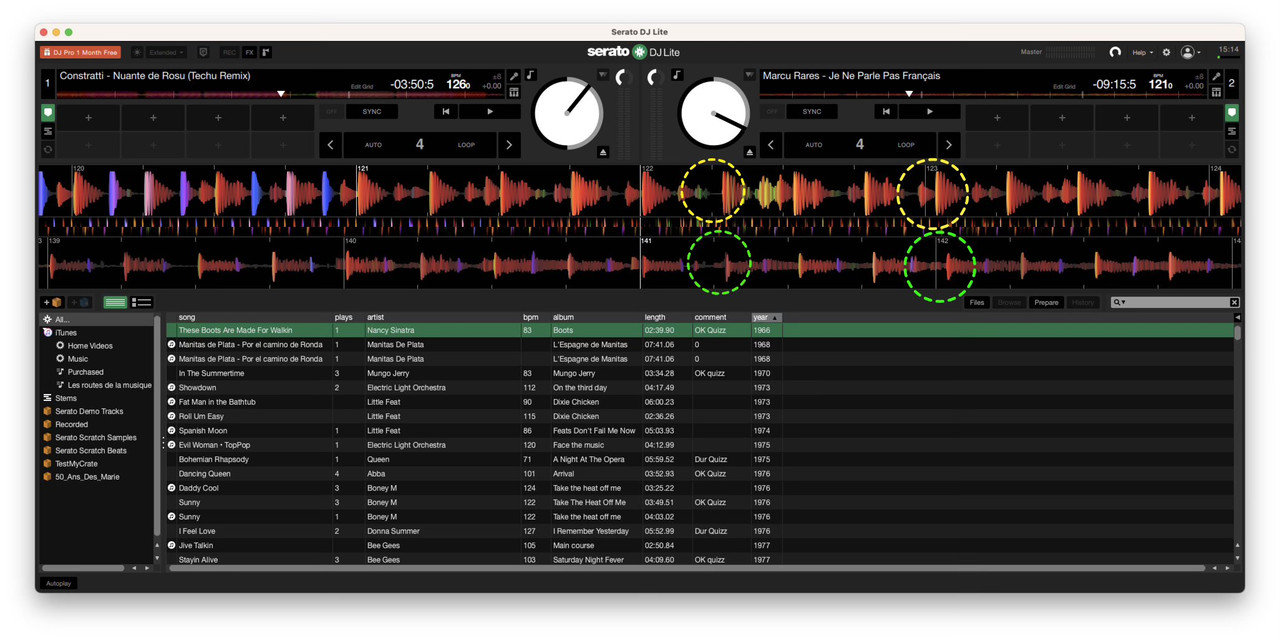Toggle AUTO LOOP 4 on deck 1
The height and width of the screenshot is (639, 1280).
419,145
